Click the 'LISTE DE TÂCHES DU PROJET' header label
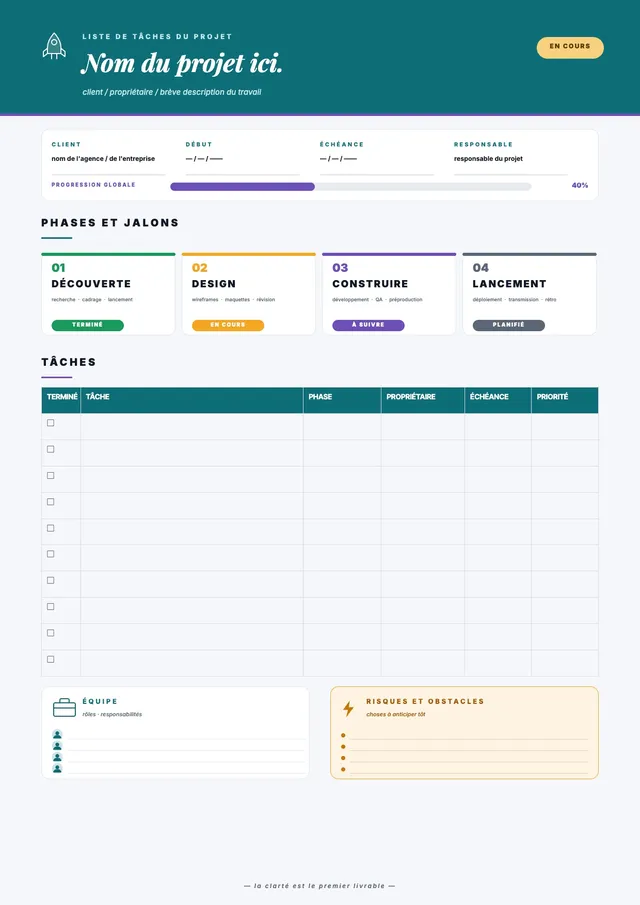The height and width of the screenshot is (905, 640). click(157, 36)
